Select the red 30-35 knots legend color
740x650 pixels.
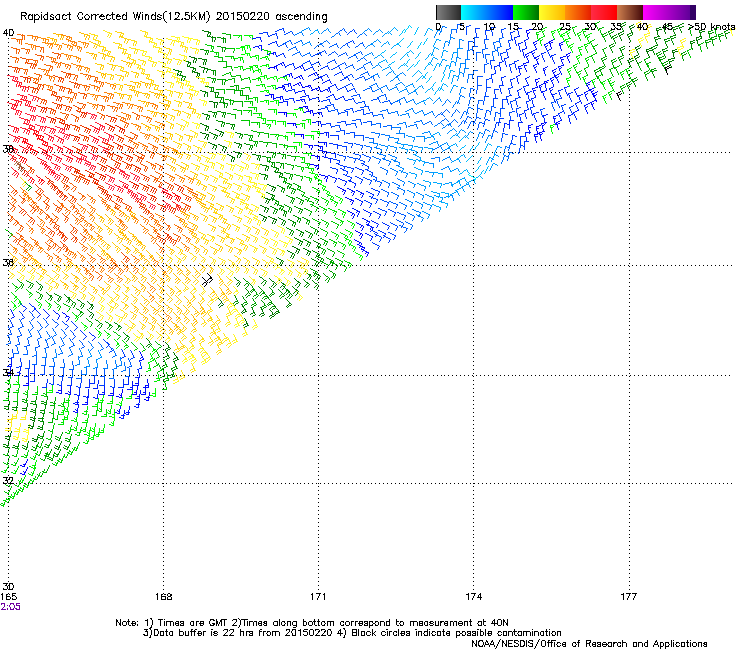tap(604, 12)
